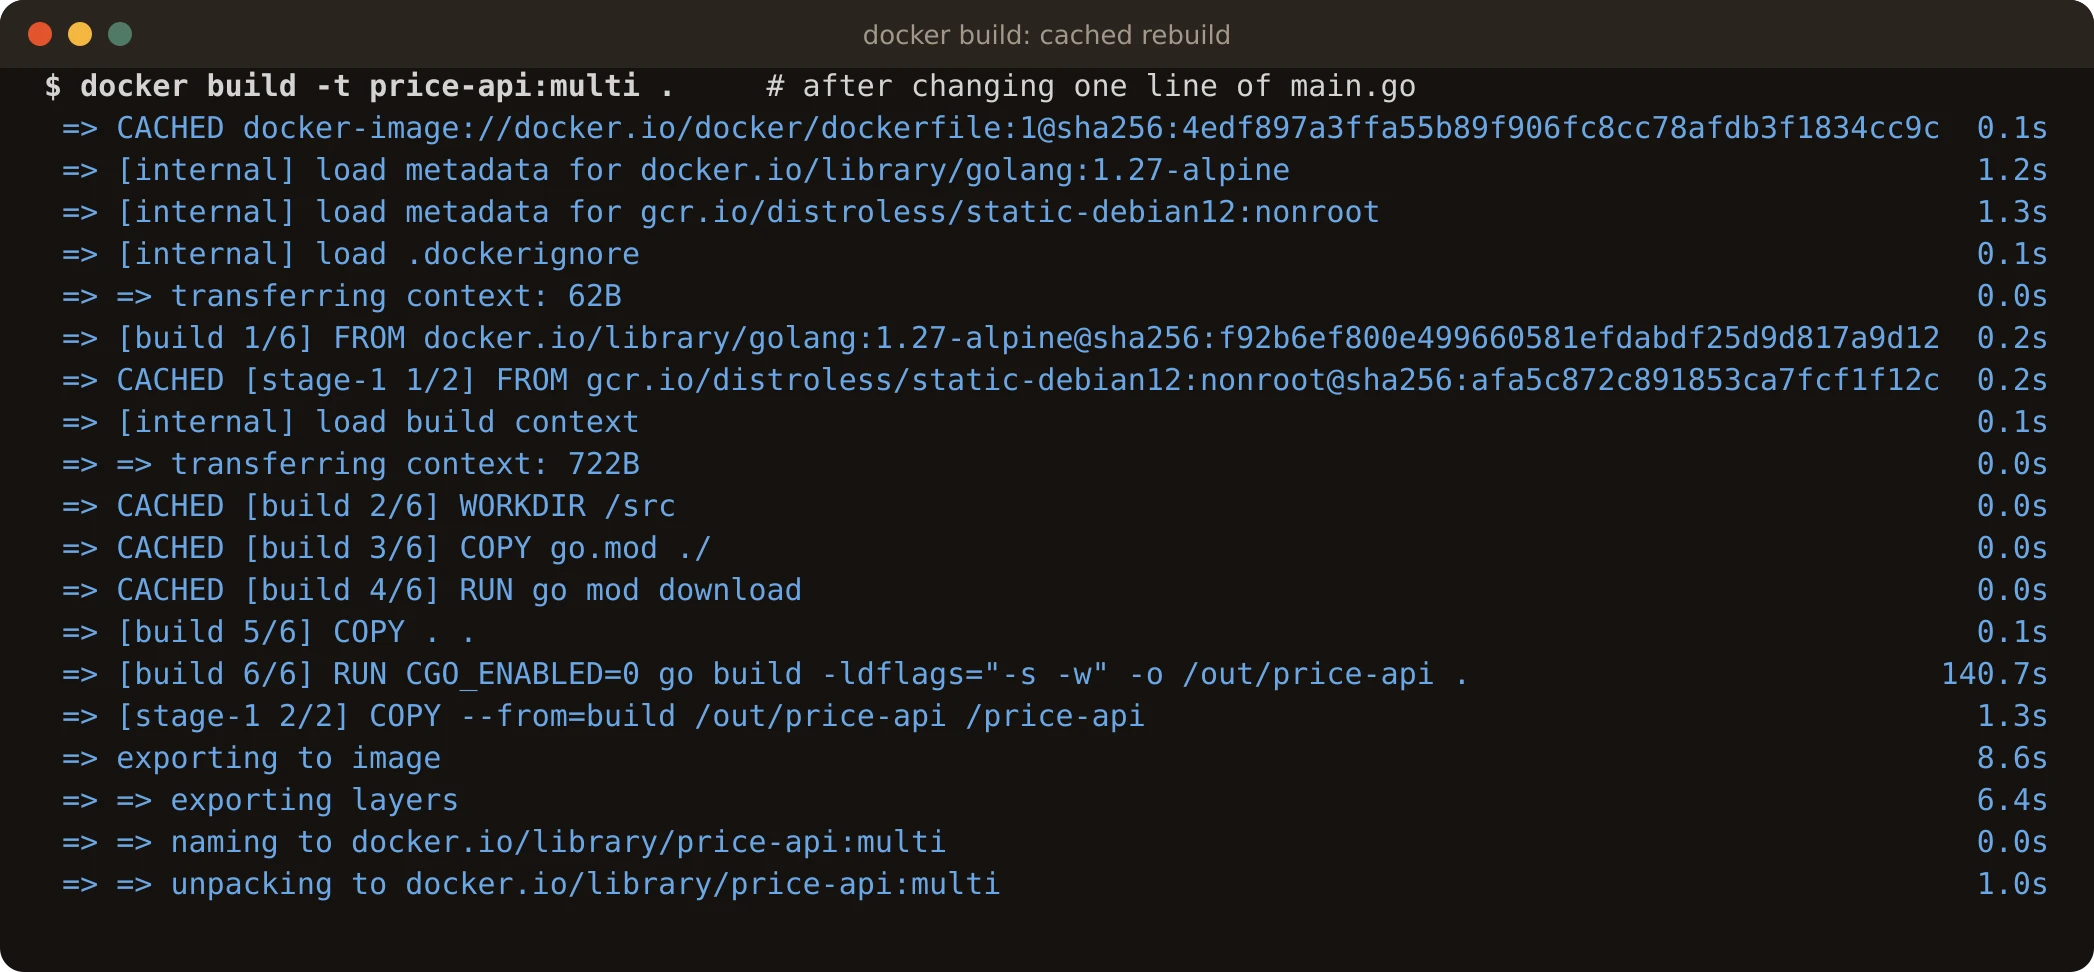Zoom the terminal with the green button
The image size is (2094, 972).
120,34
